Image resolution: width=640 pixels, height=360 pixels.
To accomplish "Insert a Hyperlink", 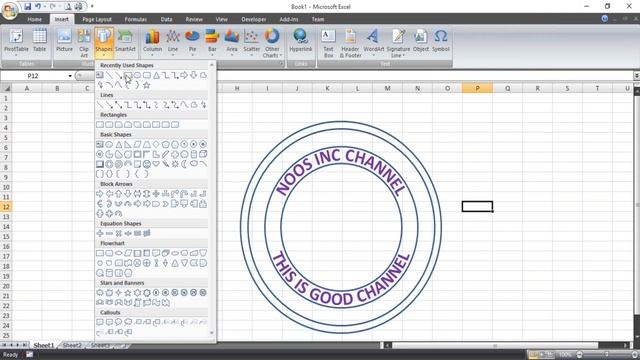I will [x=301, y=41].
